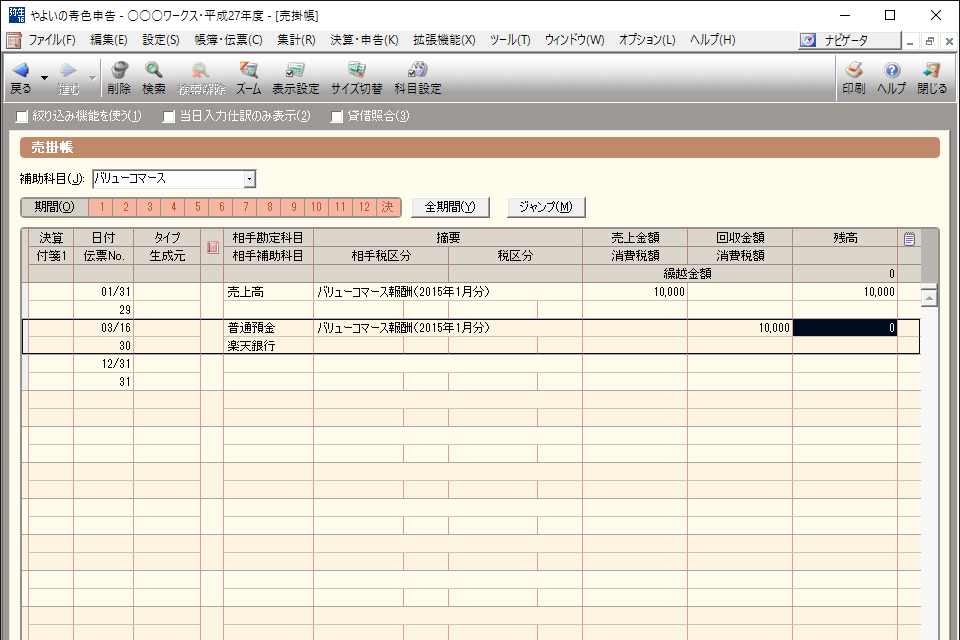960x640 pixels.
Task: Click slip number 31 cell
Action: [x=103, y=382]
